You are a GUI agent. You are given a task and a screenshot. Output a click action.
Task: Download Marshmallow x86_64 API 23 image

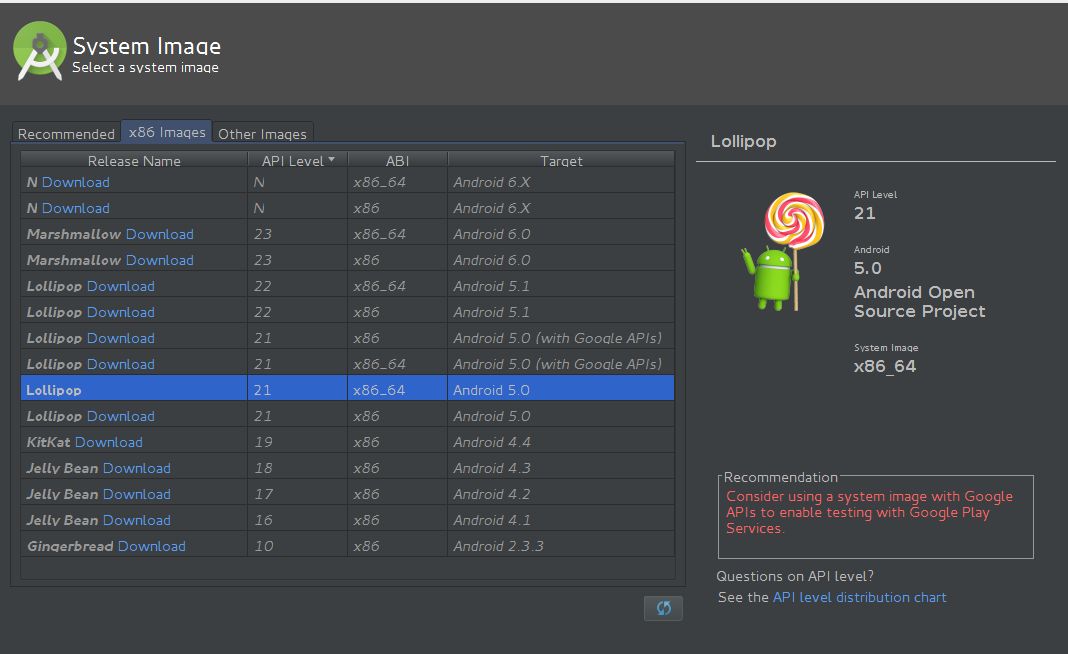point(159,234)
